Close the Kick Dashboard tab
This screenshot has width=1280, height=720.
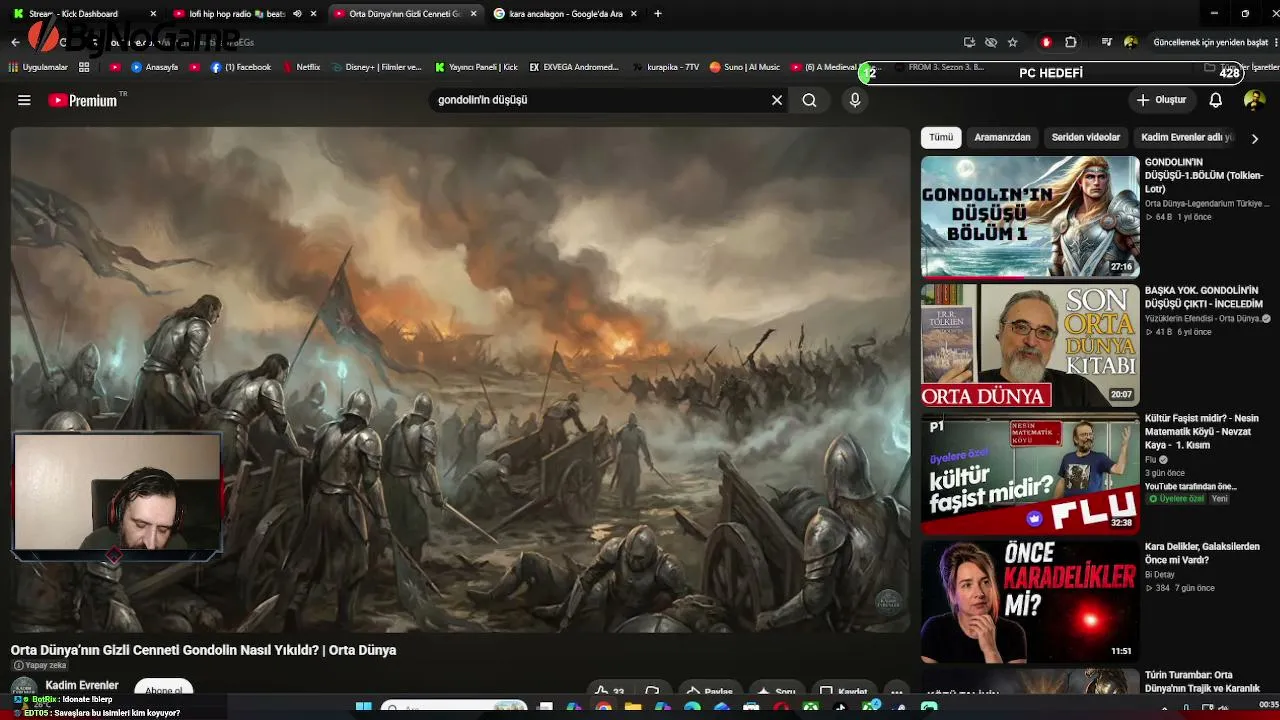153,14
